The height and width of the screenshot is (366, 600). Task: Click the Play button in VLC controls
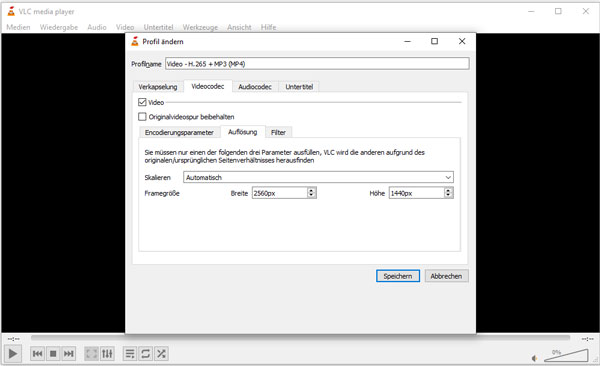(x=13, y=353)
